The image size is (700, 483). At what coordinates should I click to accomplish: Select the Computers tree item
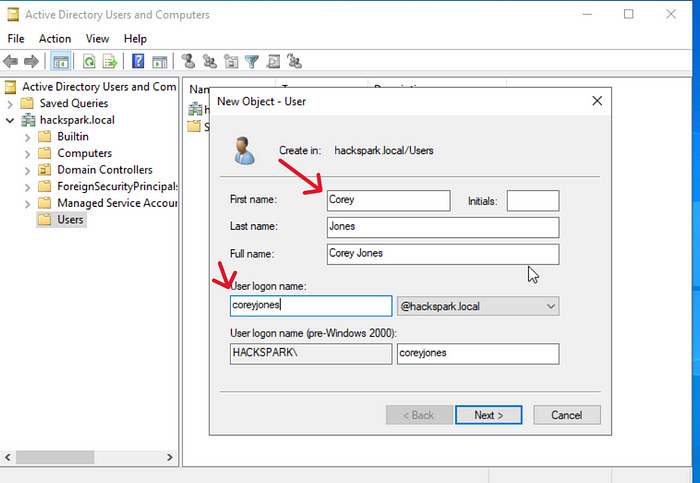pyautogui.click(x=84, y=154)
